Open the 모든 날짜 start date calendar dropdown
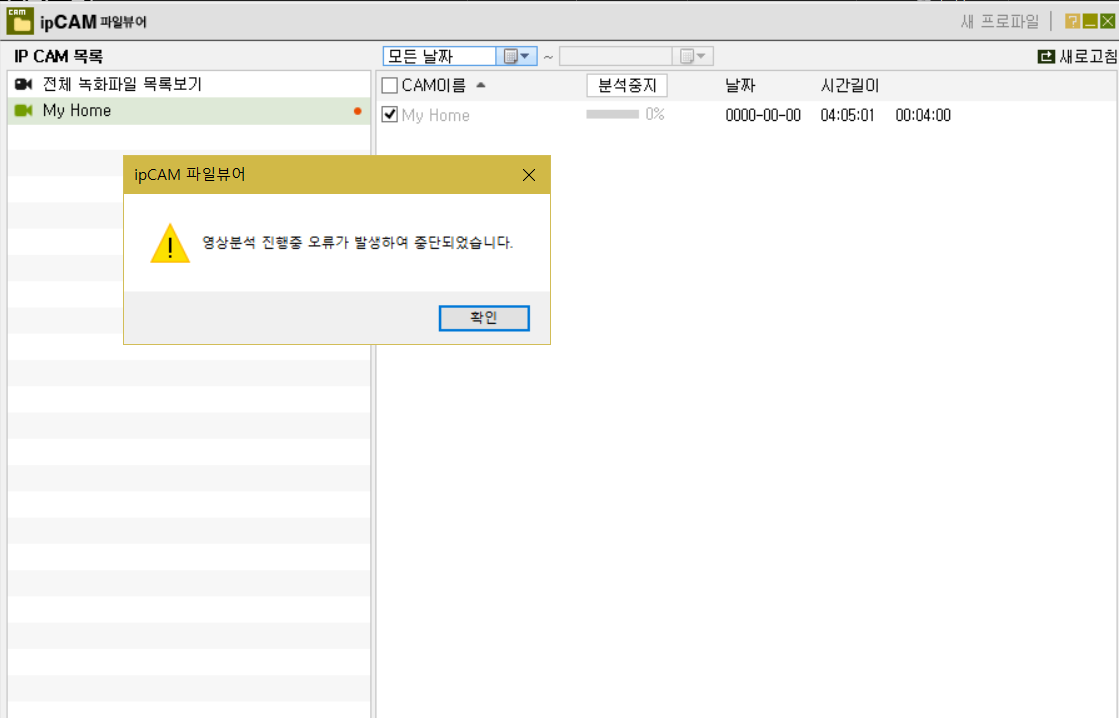 pyautogui.click(x=517, y=56)
